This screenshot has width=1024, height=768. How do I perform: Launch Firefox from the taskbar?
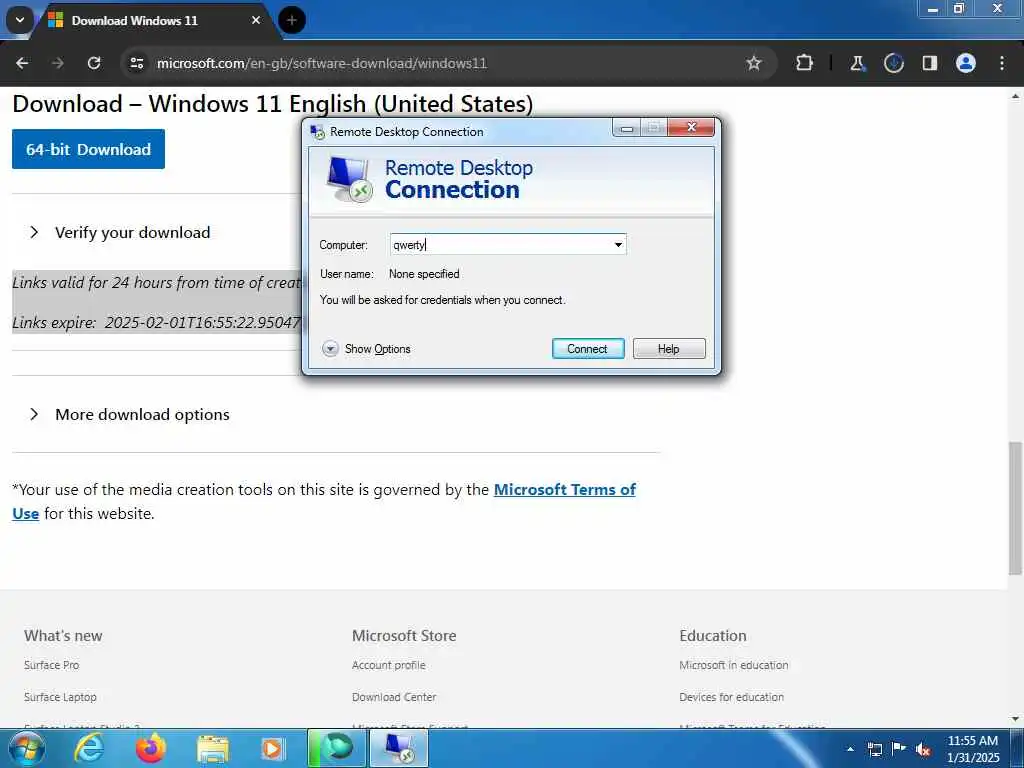[151, 748]
